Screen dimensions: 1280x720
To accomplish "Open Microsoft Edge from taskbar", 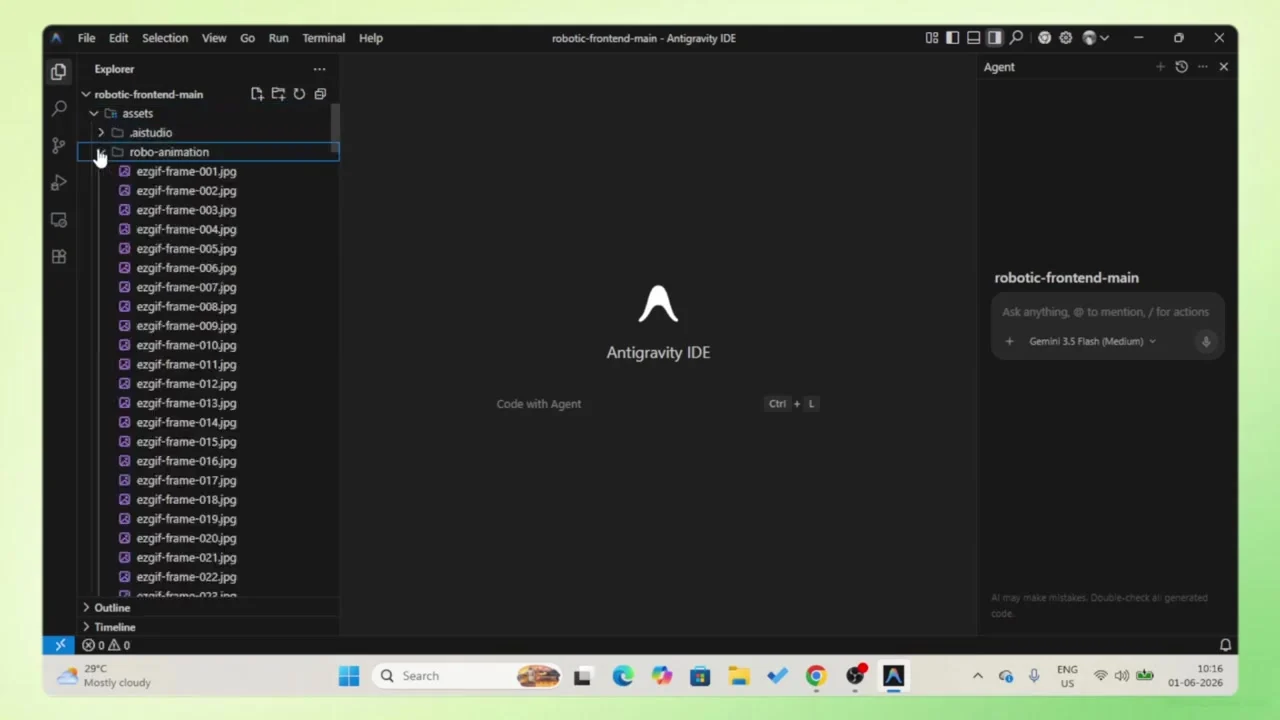I will coord(623,676).
